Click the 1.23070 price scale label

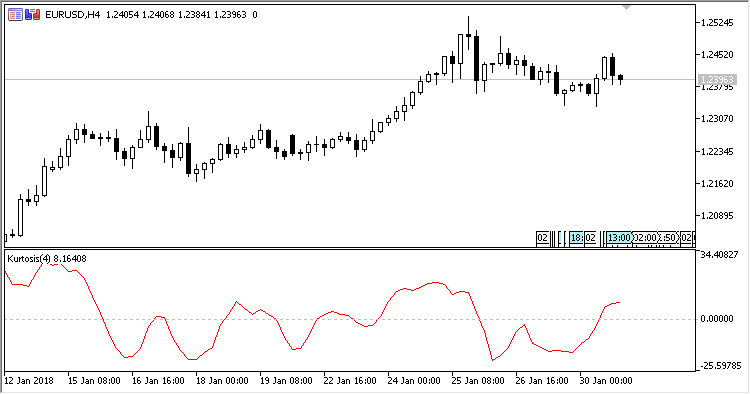[x=717, y=119]
